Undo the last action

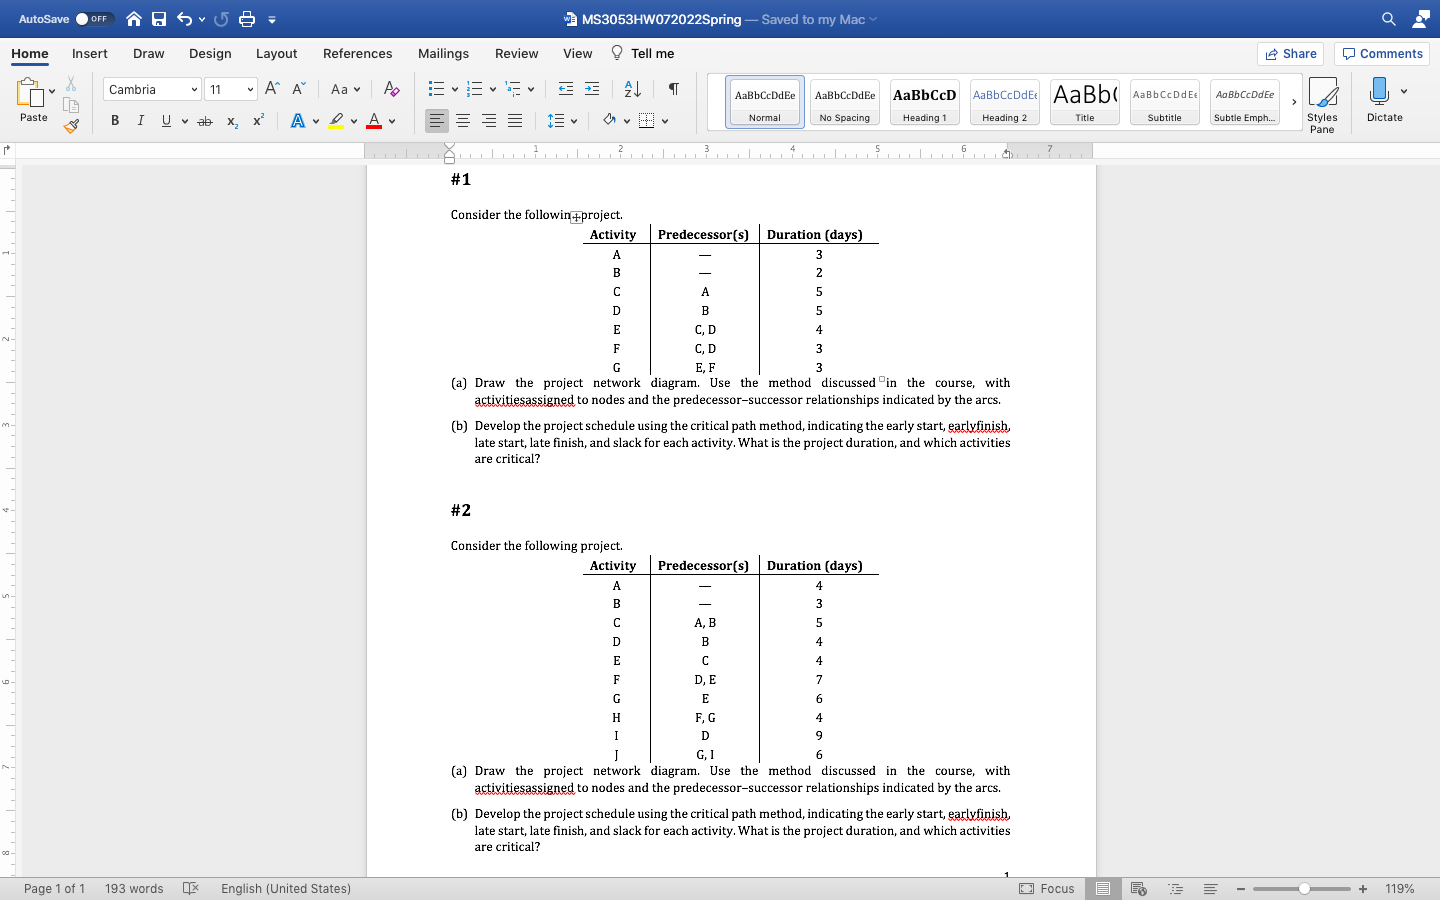pos(184,19)
